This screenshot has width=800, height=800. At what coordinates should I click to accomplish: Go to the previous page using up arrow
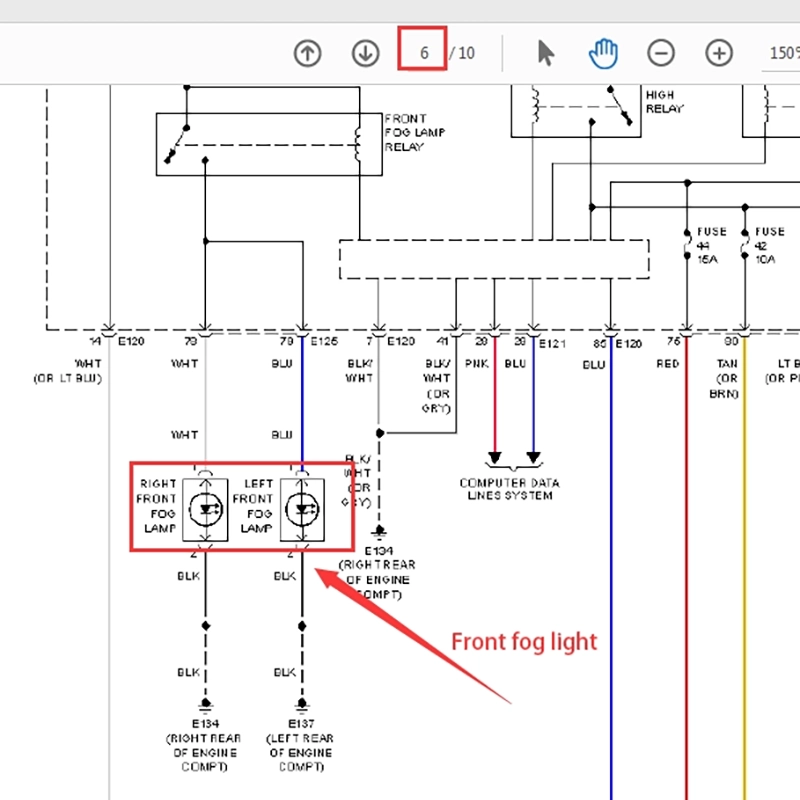coord(307,53)
